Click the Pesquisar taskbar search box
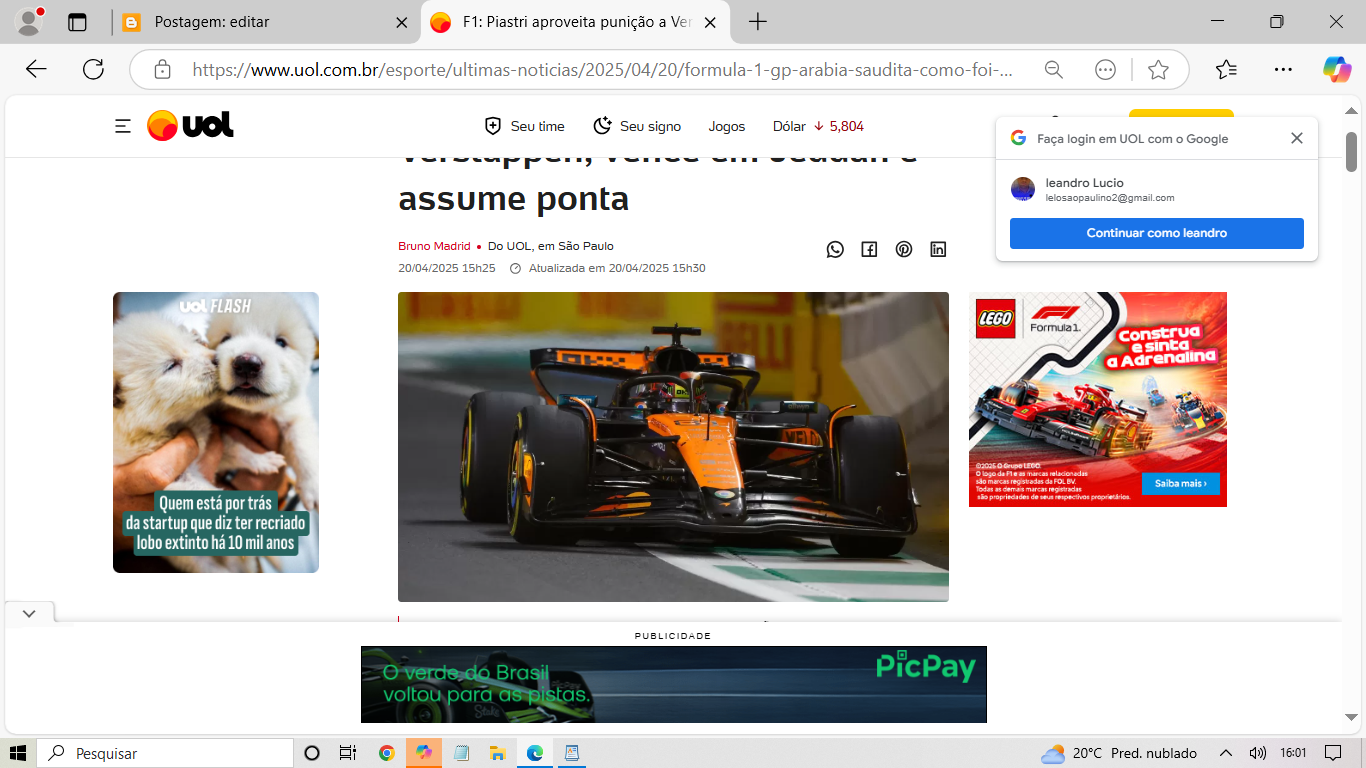The width and height of the screenshot is (1366, 768). [x=165, y=753]
